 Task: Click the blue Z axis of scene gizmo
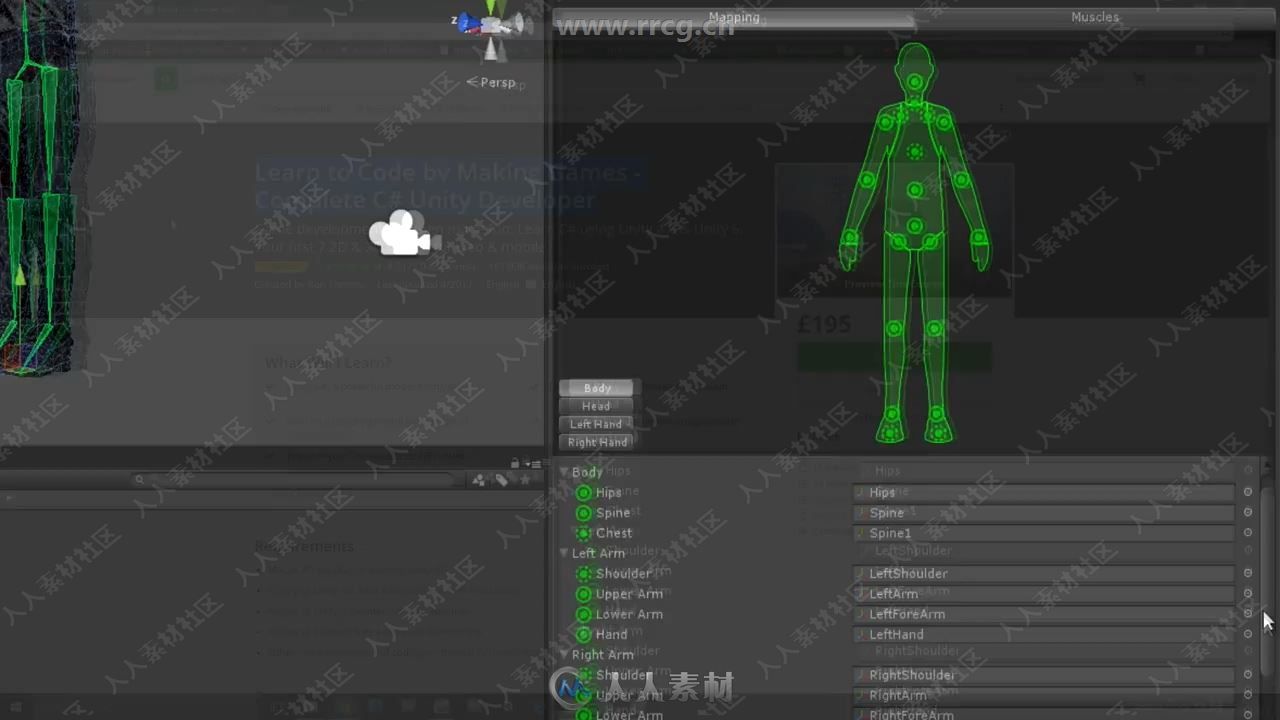468,23
